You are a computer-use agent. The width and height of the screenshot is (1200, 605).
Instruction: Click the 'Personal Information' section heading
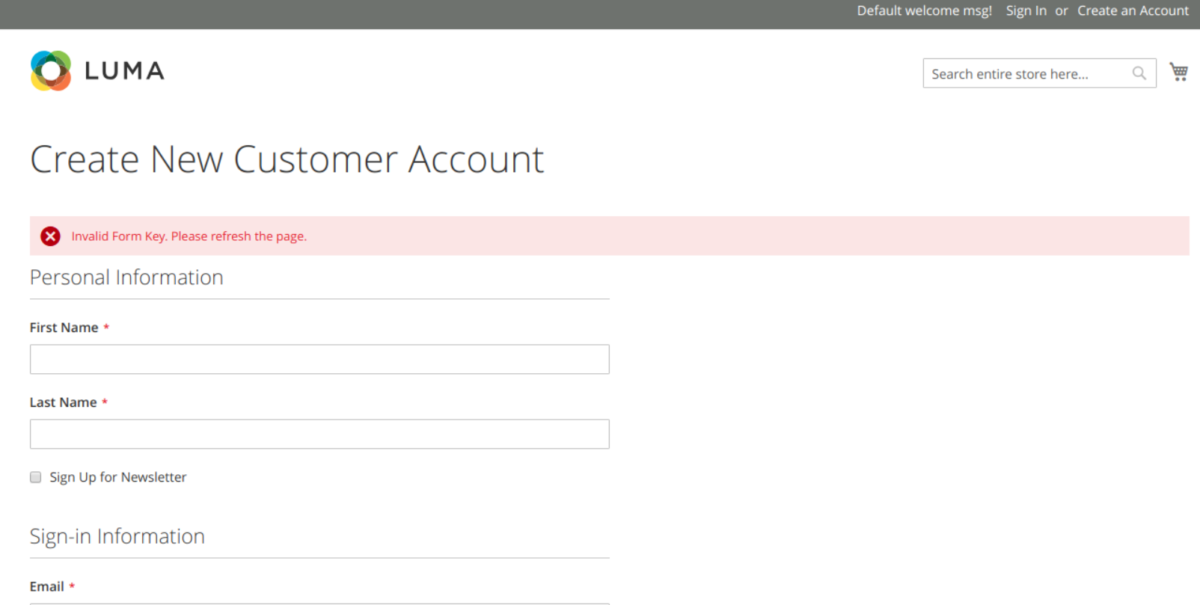[x=126, y=277]
